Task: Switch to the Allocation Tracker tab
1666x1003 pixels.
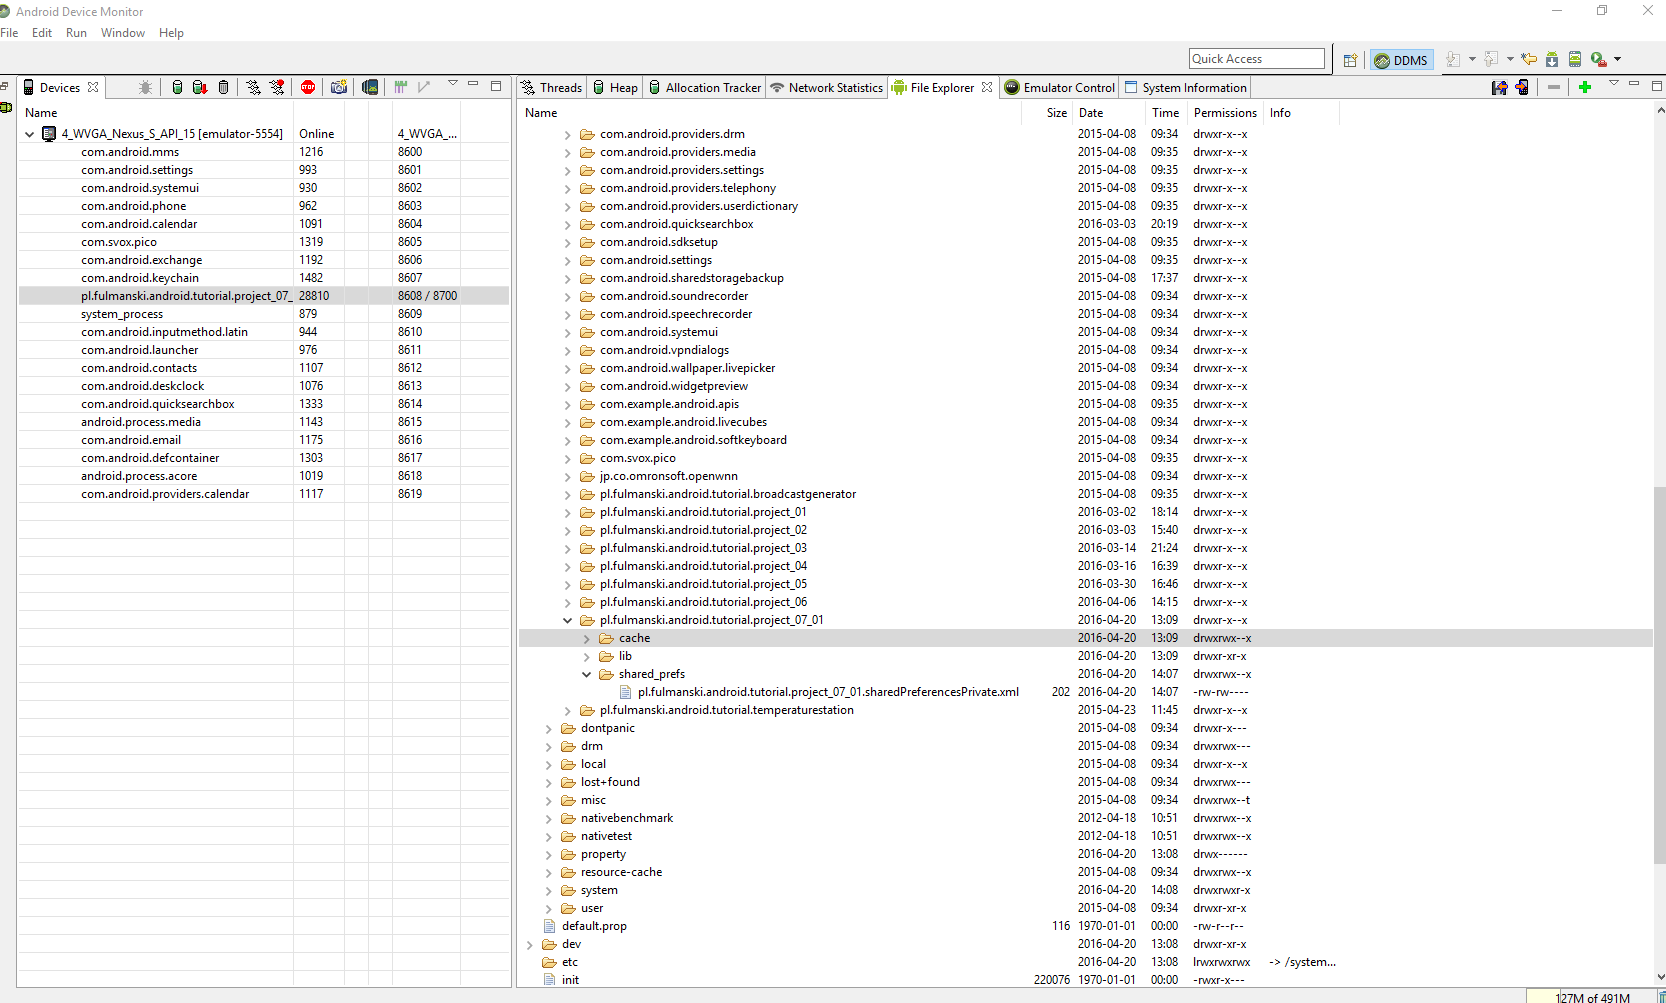Action: 704,88
